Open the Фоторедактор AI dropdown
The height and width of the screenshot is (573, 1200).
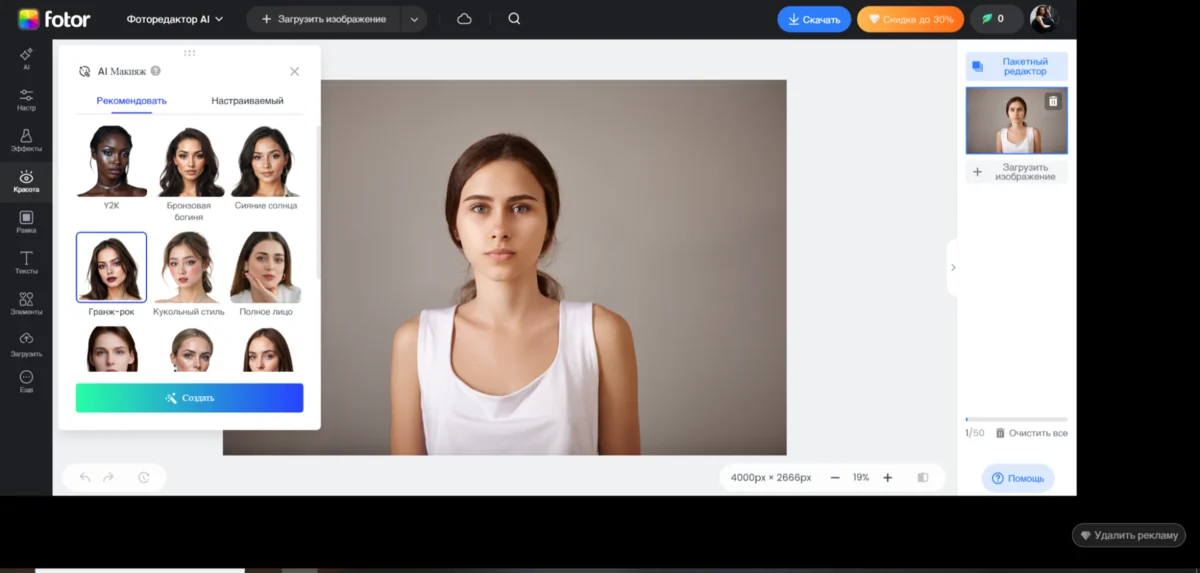coord(175,19)
